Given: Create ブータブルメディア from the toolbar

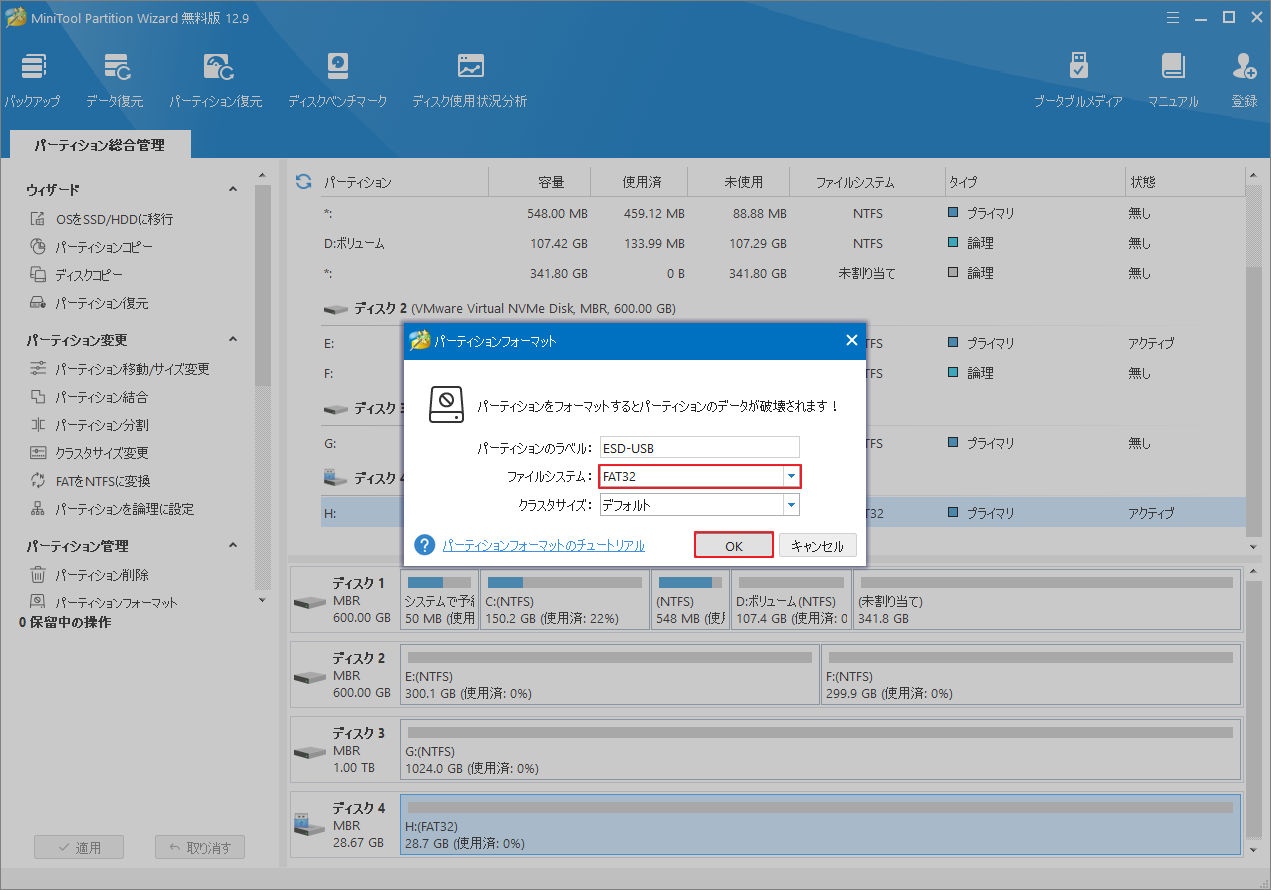Looking at the screenshot, I should click(x=1078, y=80).
